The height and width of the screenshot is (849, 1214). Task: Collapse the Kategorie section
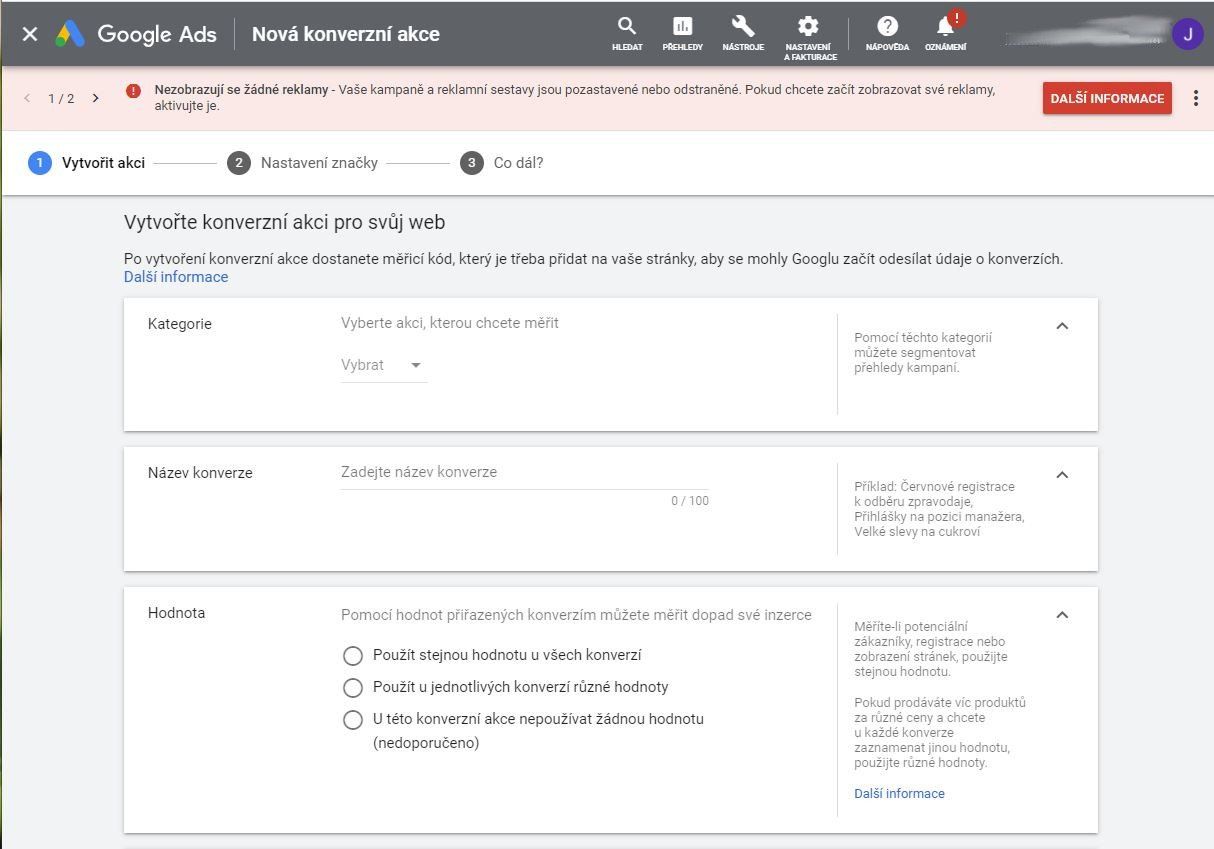[x=1062, y=326]
